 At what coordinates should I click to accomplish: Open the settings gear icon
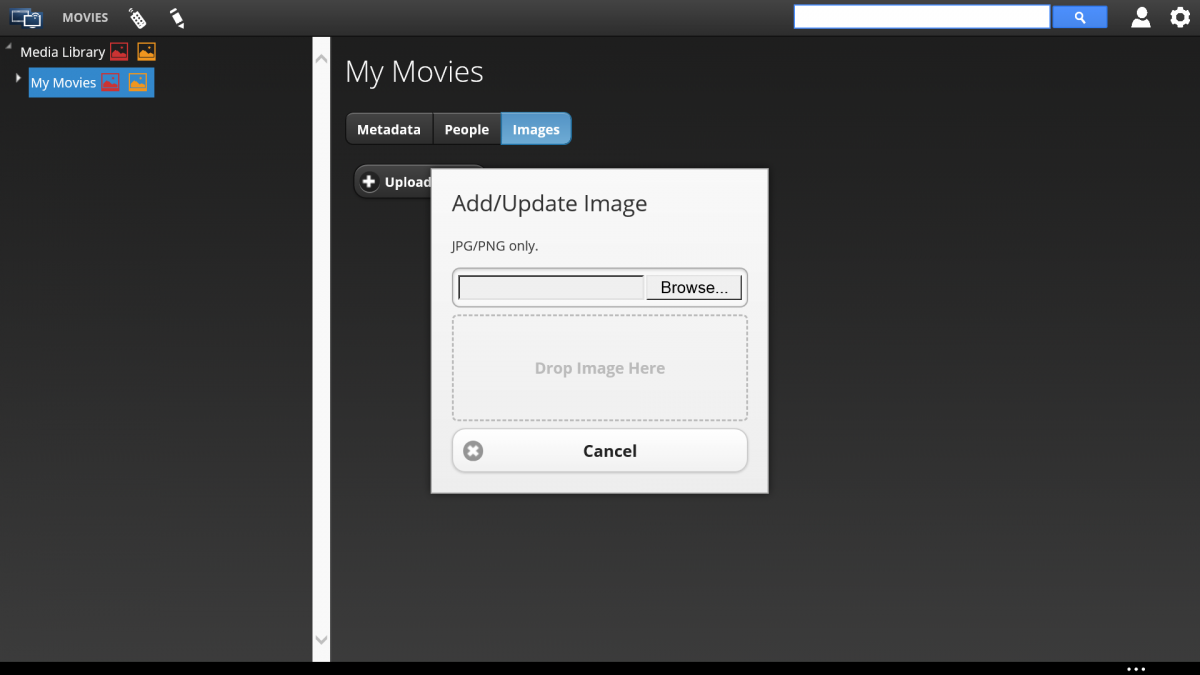point(1180,17)
